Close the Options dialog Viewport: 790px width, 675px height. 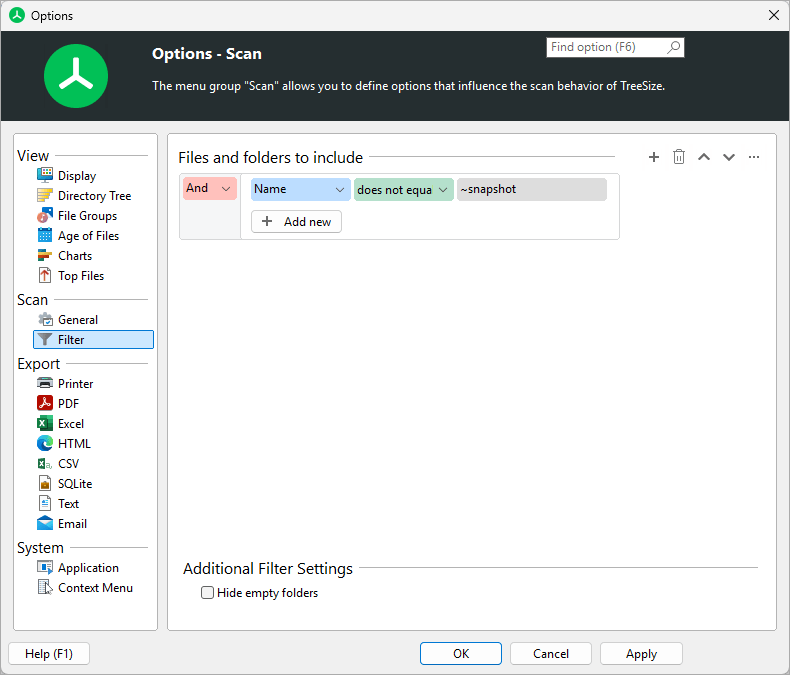(x=774, y=15)
